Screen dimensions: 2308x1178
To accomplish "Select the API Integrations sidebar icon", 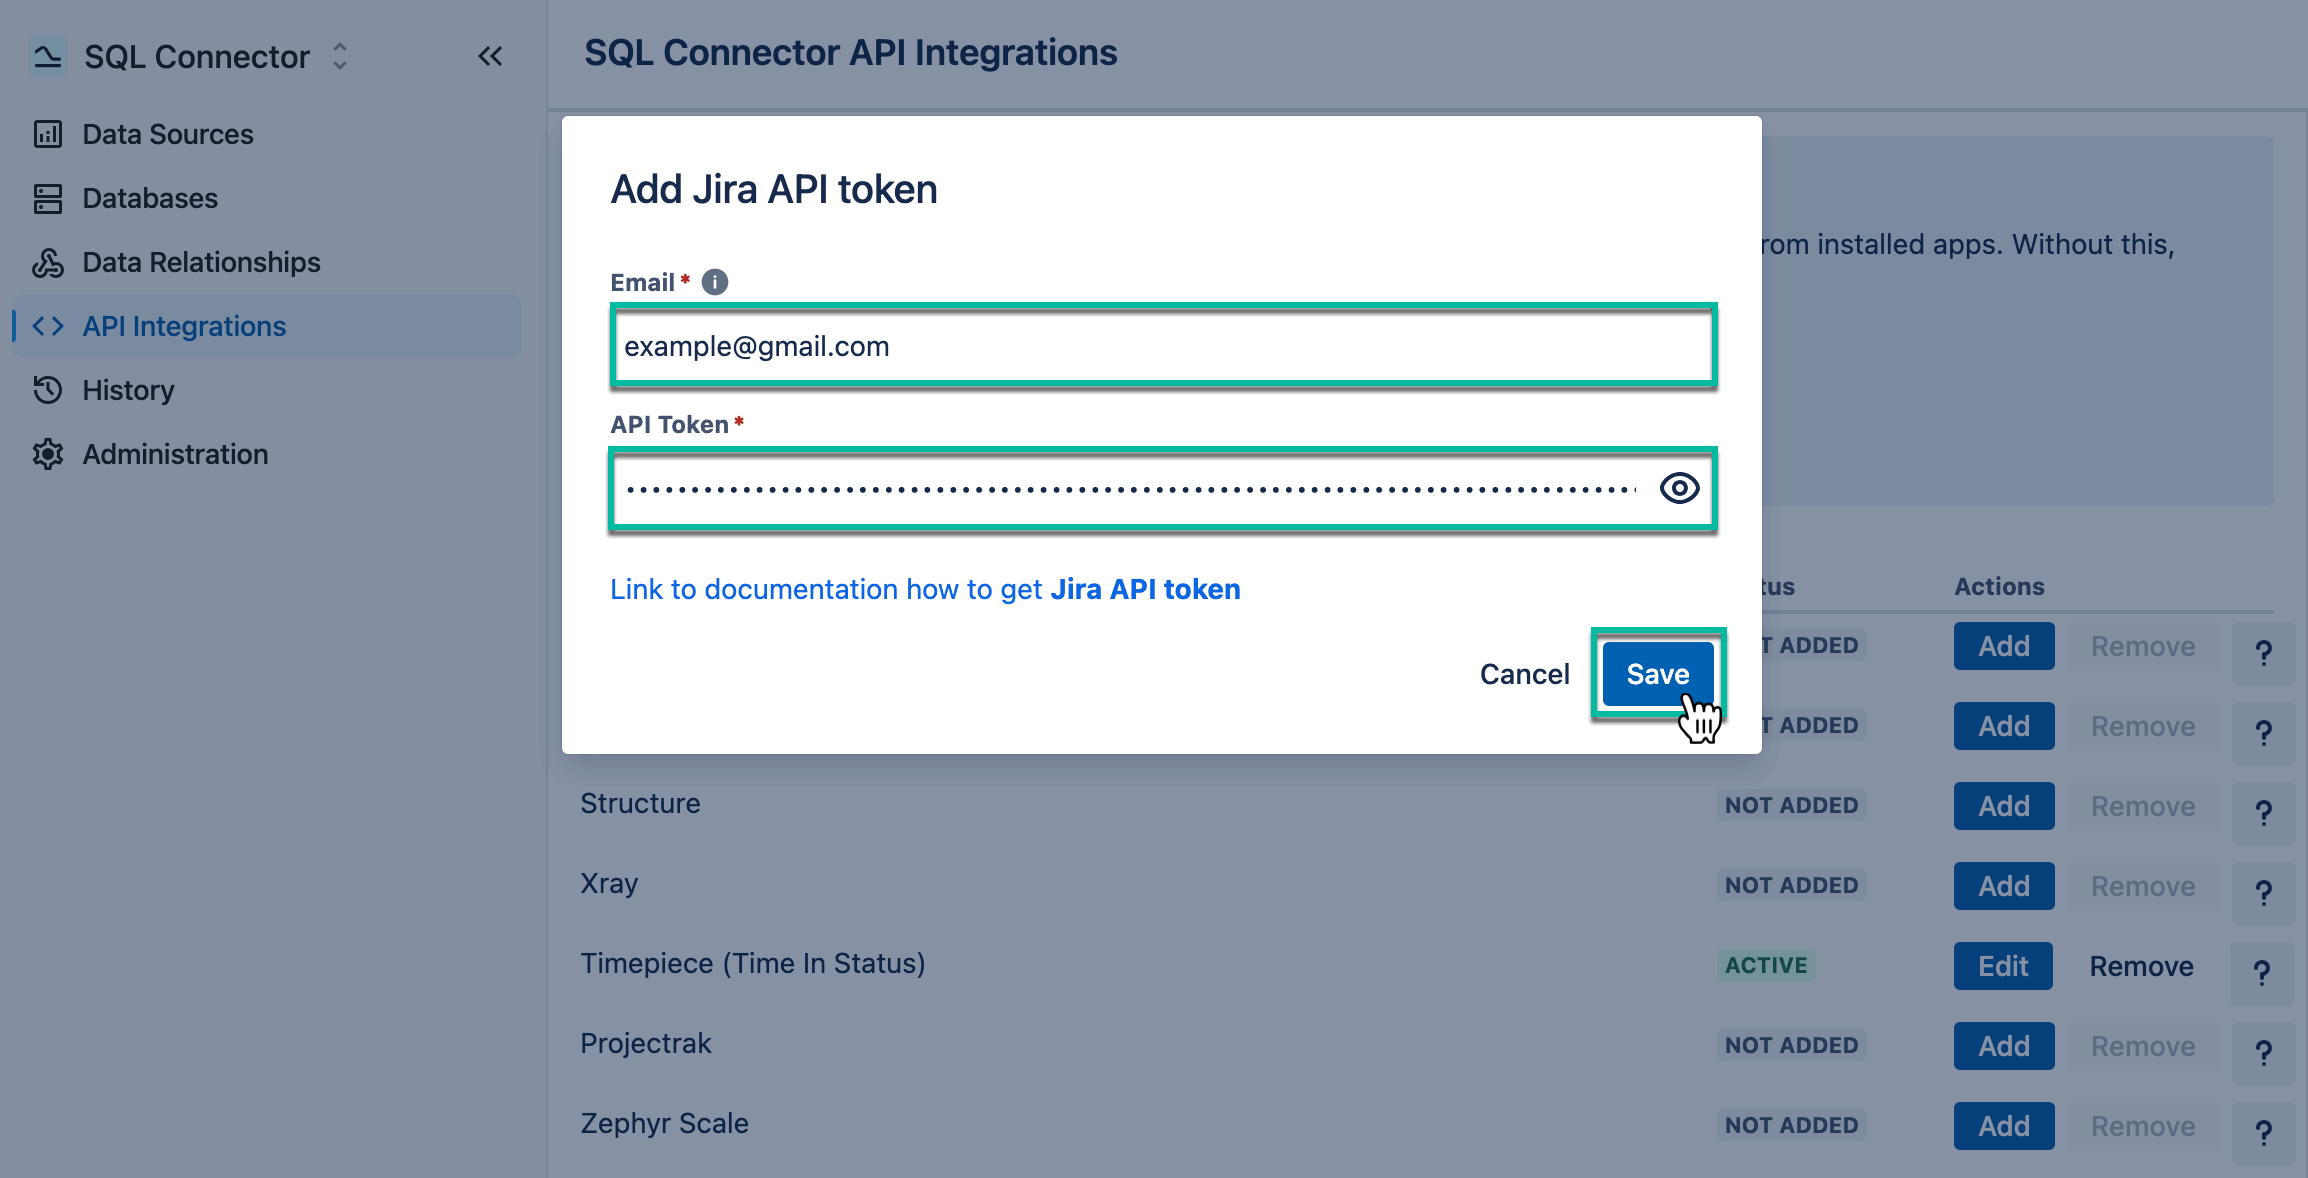I will click(x=47, y=325).
